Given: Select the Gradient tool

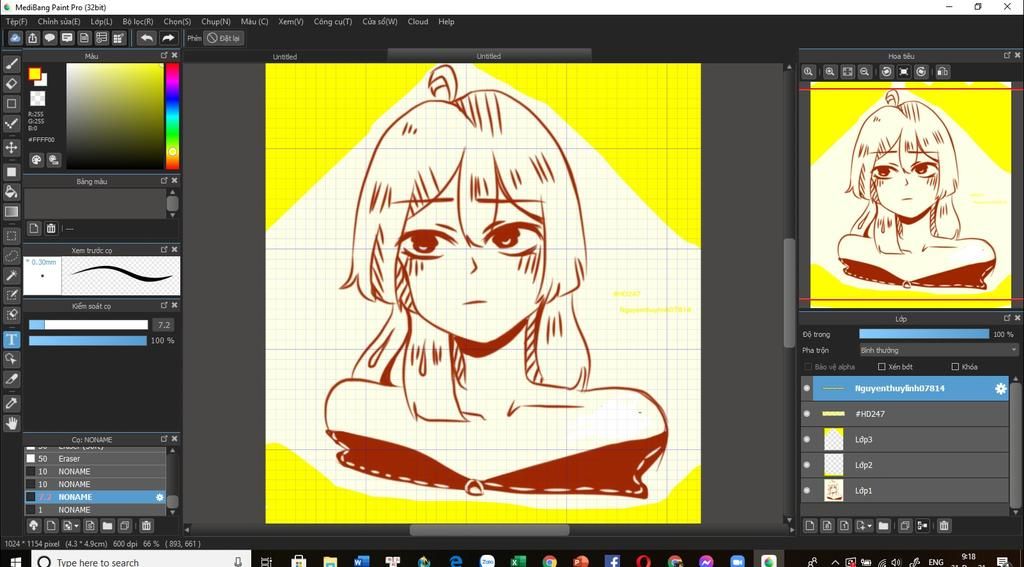Looking at the screenshot, I should tap(12, 211).
